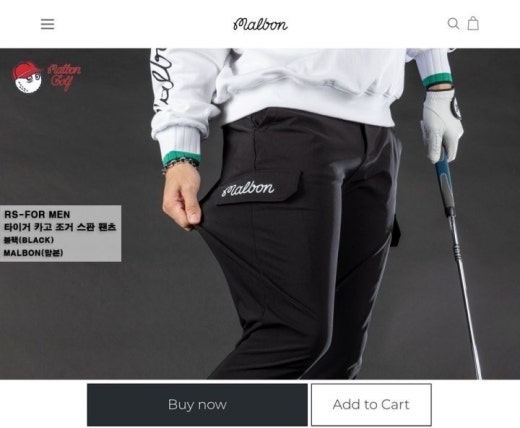Image resolution: width=520 pixels, height=428 pixels.
Task: Click the RS-FOR MEN label text
Action: coord(37,214)
